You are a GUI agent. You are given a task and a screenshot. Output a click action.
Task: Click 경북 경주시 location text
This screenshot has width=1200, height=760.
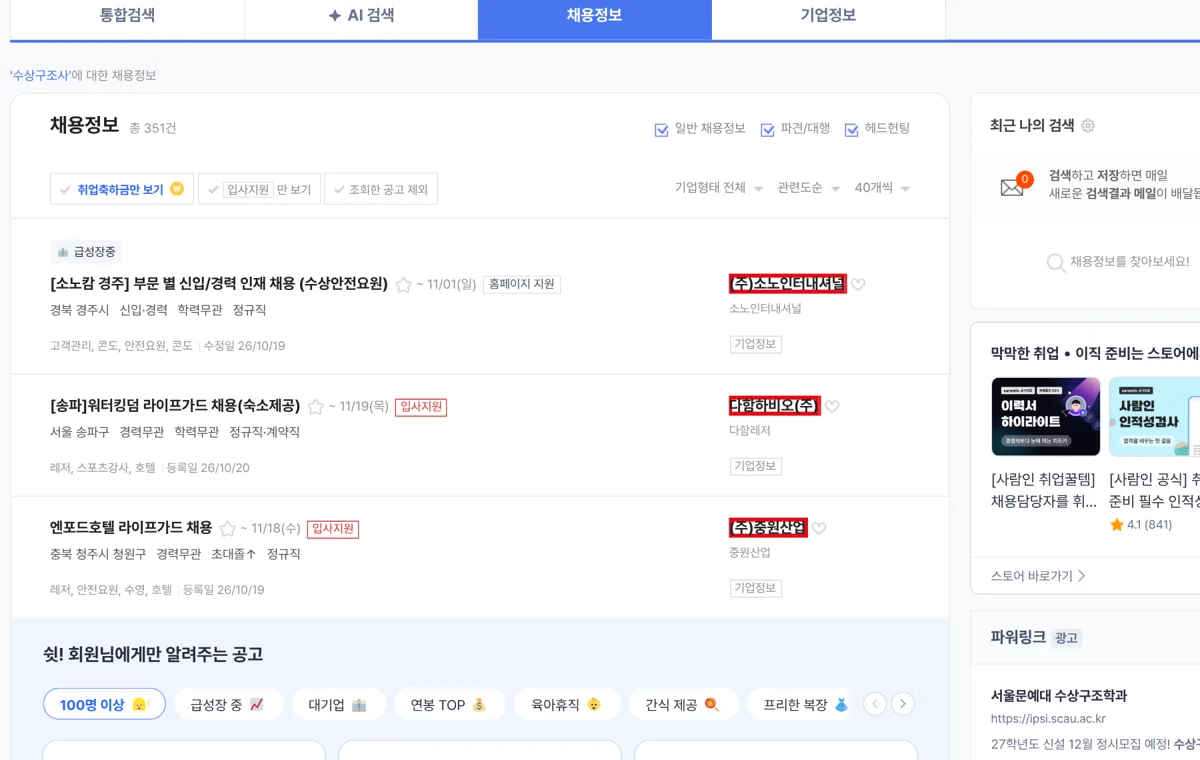click(79, 311)
